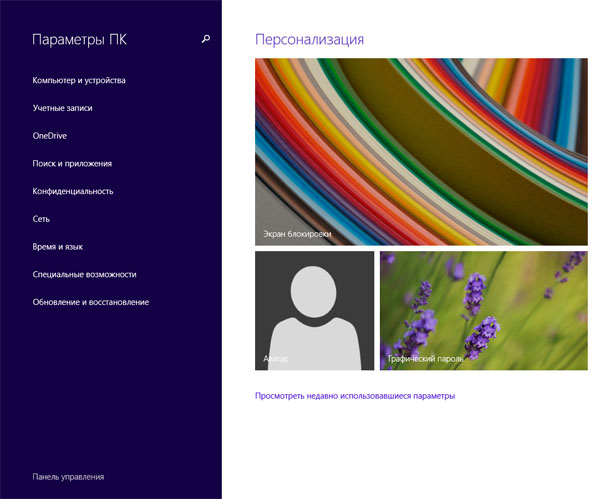Select the Конфиденциальность category
The image size is (600, 499).
[x=73, y=191]
